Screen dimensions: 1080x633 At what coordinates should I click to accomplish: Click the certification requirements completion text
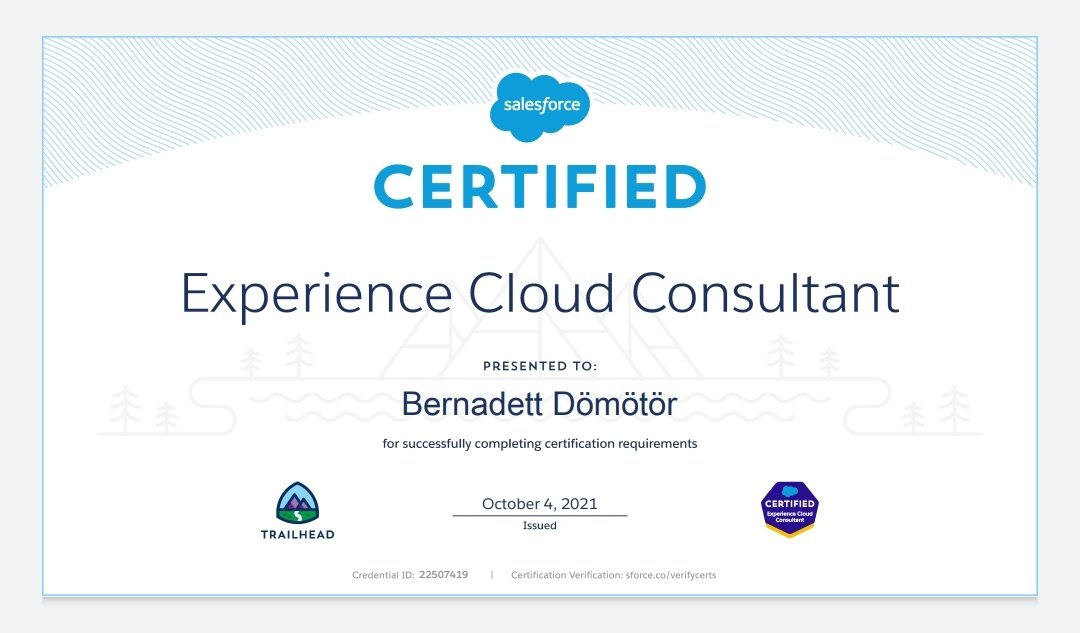(x=540, y=443)
